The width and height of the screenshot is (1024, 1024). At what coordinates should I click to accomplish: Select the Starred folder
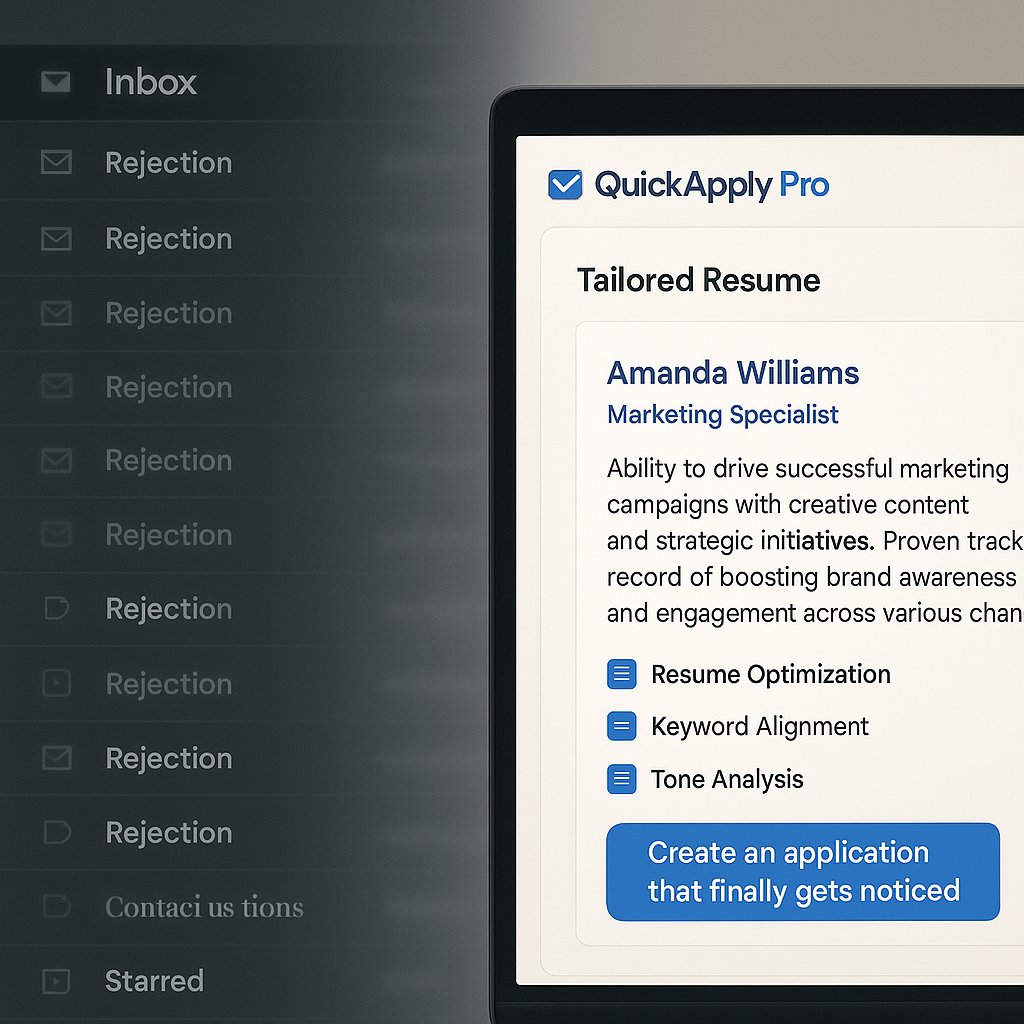tap(155, 981)
